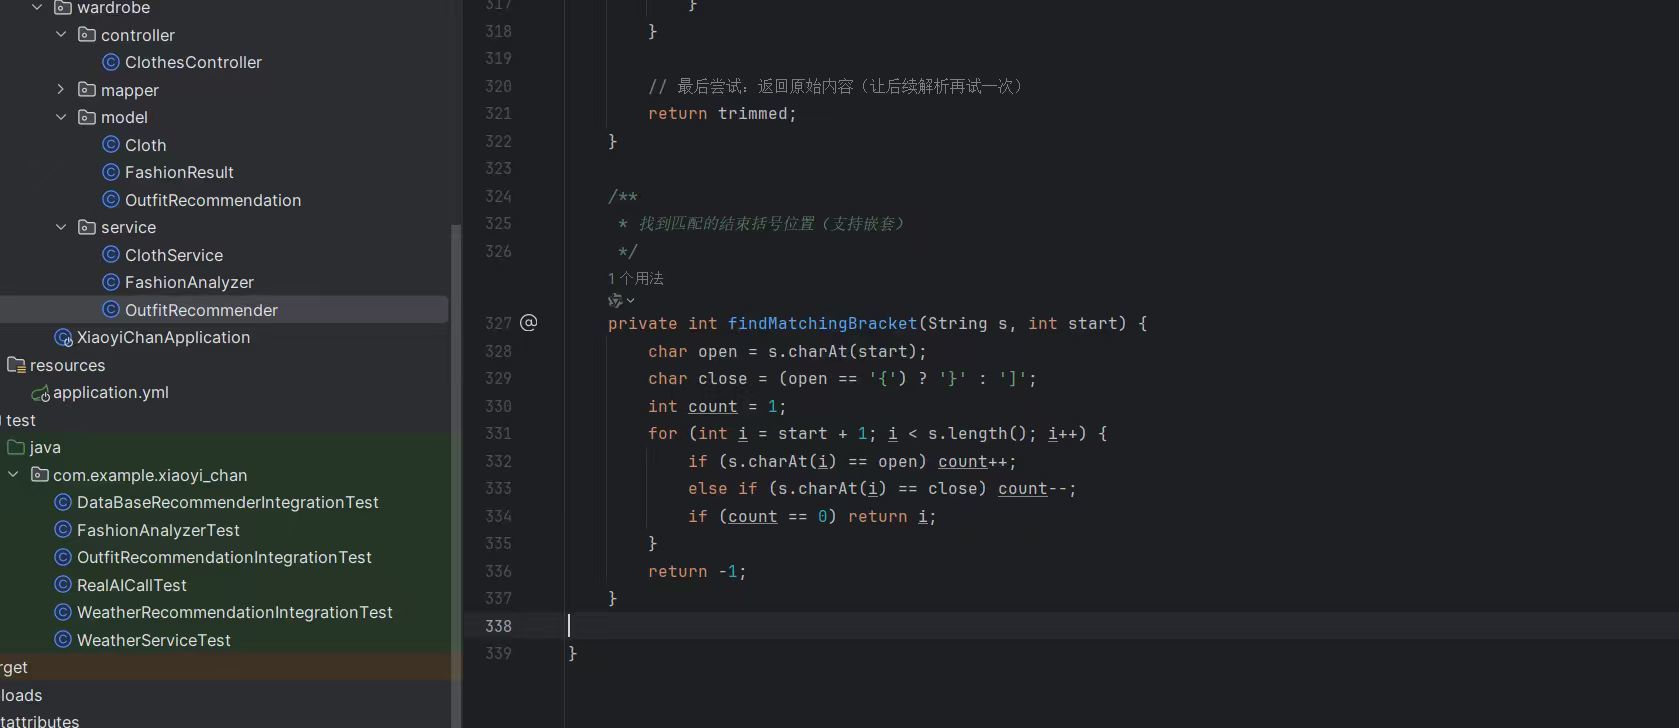Click the service package folder icon

pyautogui.click(x=87, y=227)
